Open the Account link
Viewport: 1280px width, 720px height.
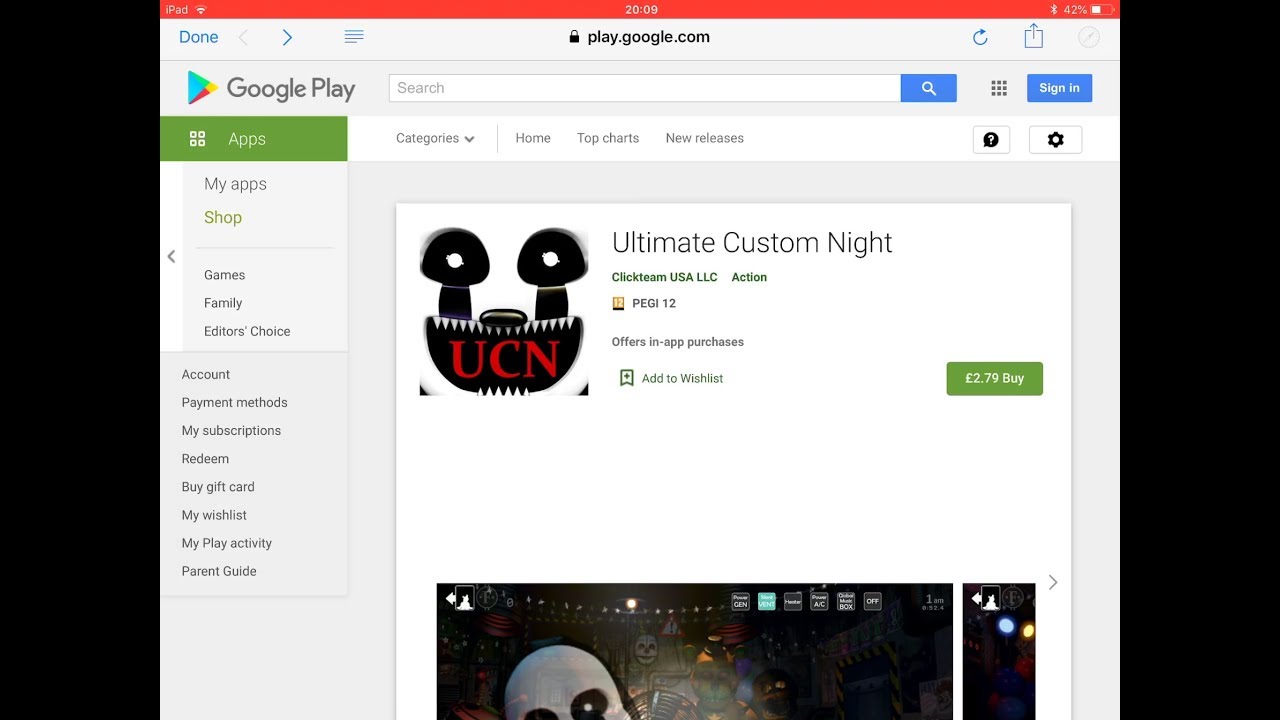pos(206,374)
